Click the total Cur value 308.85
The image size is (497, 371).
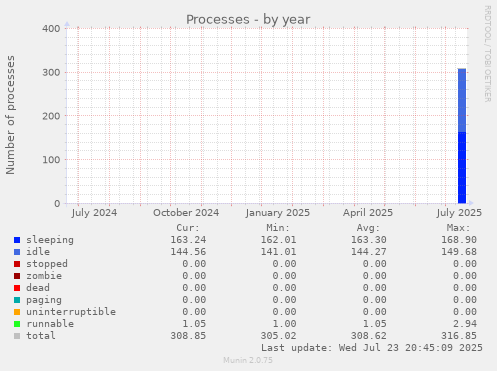[x=188, y=336]
